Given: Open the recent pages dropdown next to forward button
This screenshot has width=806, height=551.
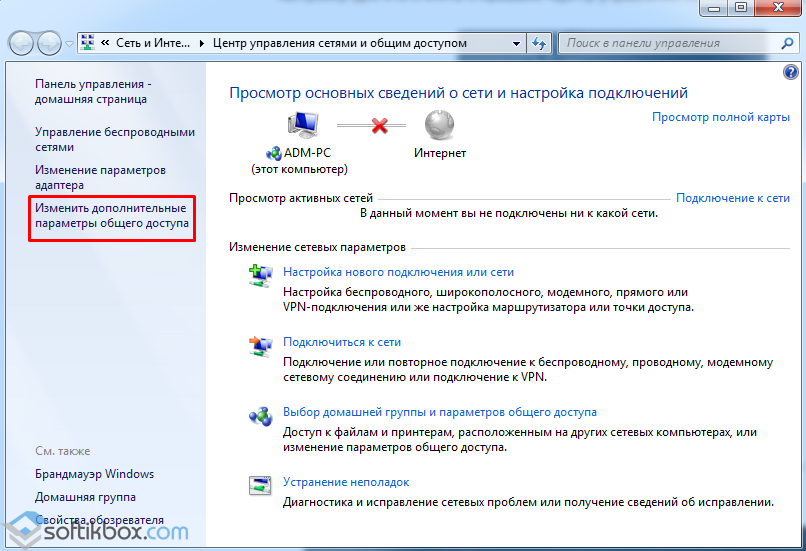Looking at the screenshot, I should (x=69, y=44).
